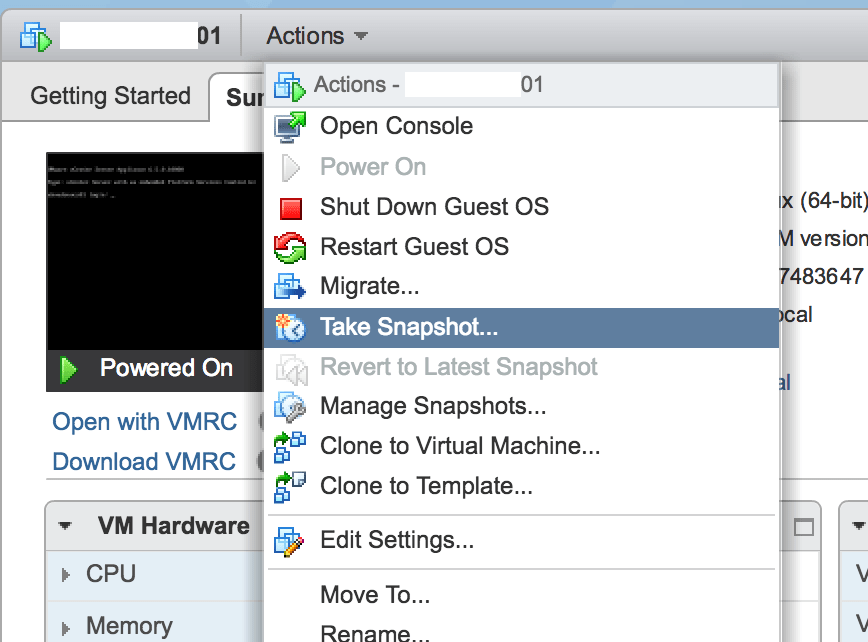Click the Restart Guest OS circular arrows icon
Image resolution: width=868 pixels, height=642 pixels.
[x=290, y=247]
